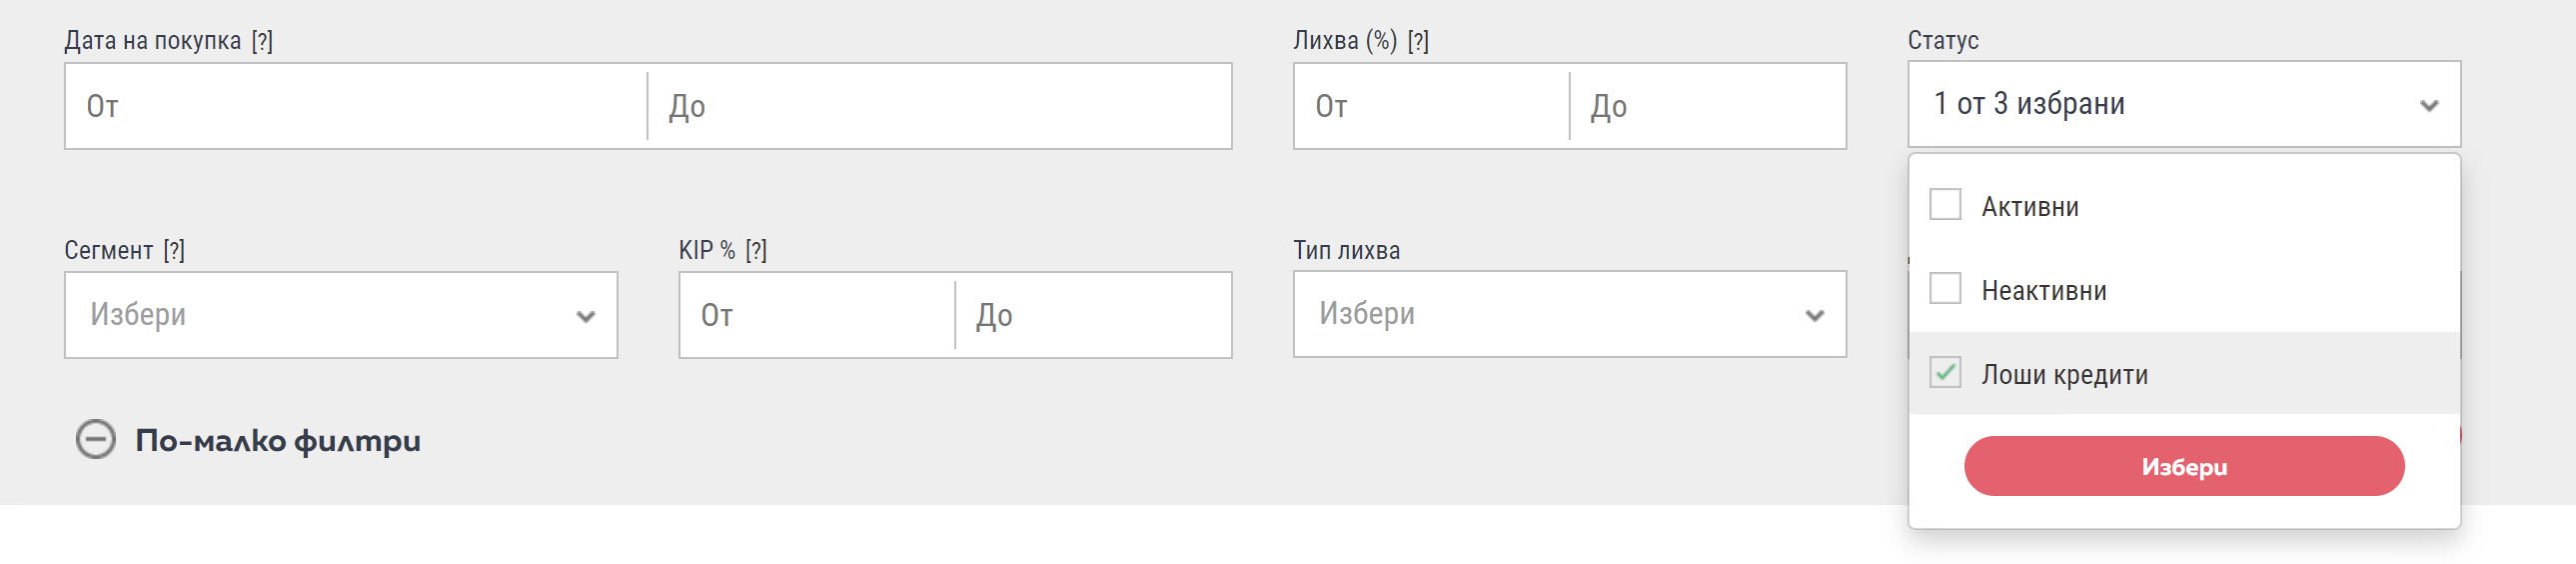This screenshot has height=564, width=2576.
Task: Open help tooltip for Дата на покупка
Action: click(x=262, y=41)
